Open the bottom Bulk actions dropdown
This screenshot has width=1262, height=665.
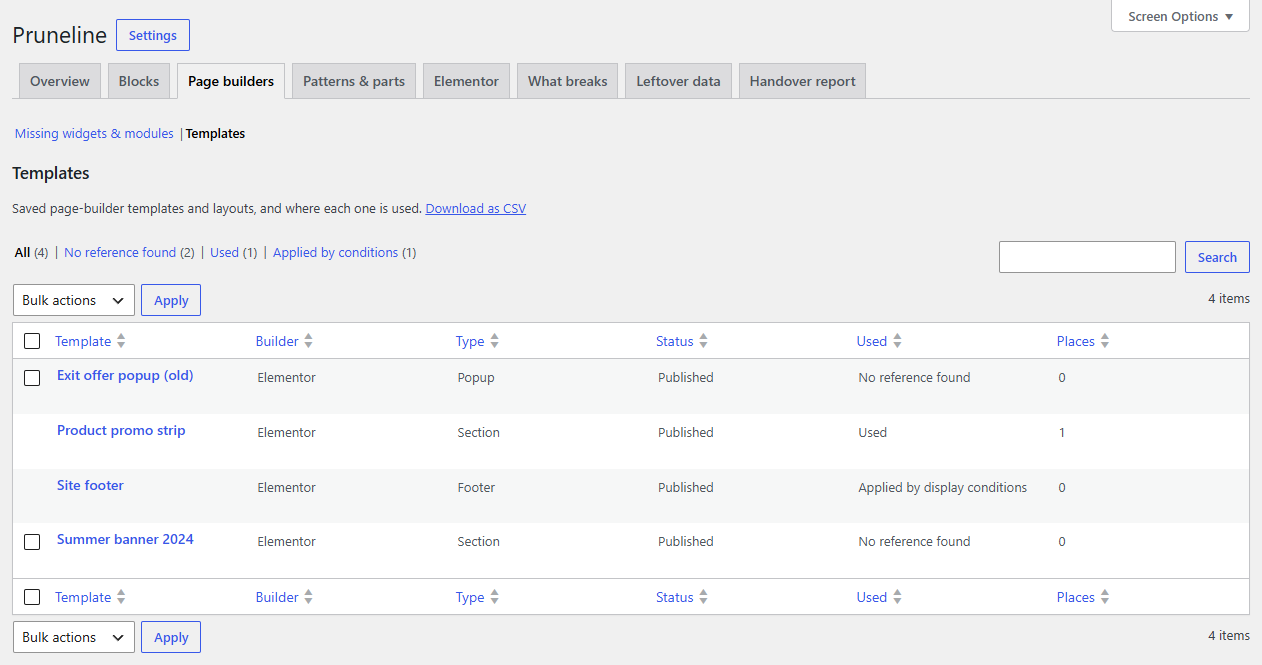pyautogui.click(x=73, y=637)
